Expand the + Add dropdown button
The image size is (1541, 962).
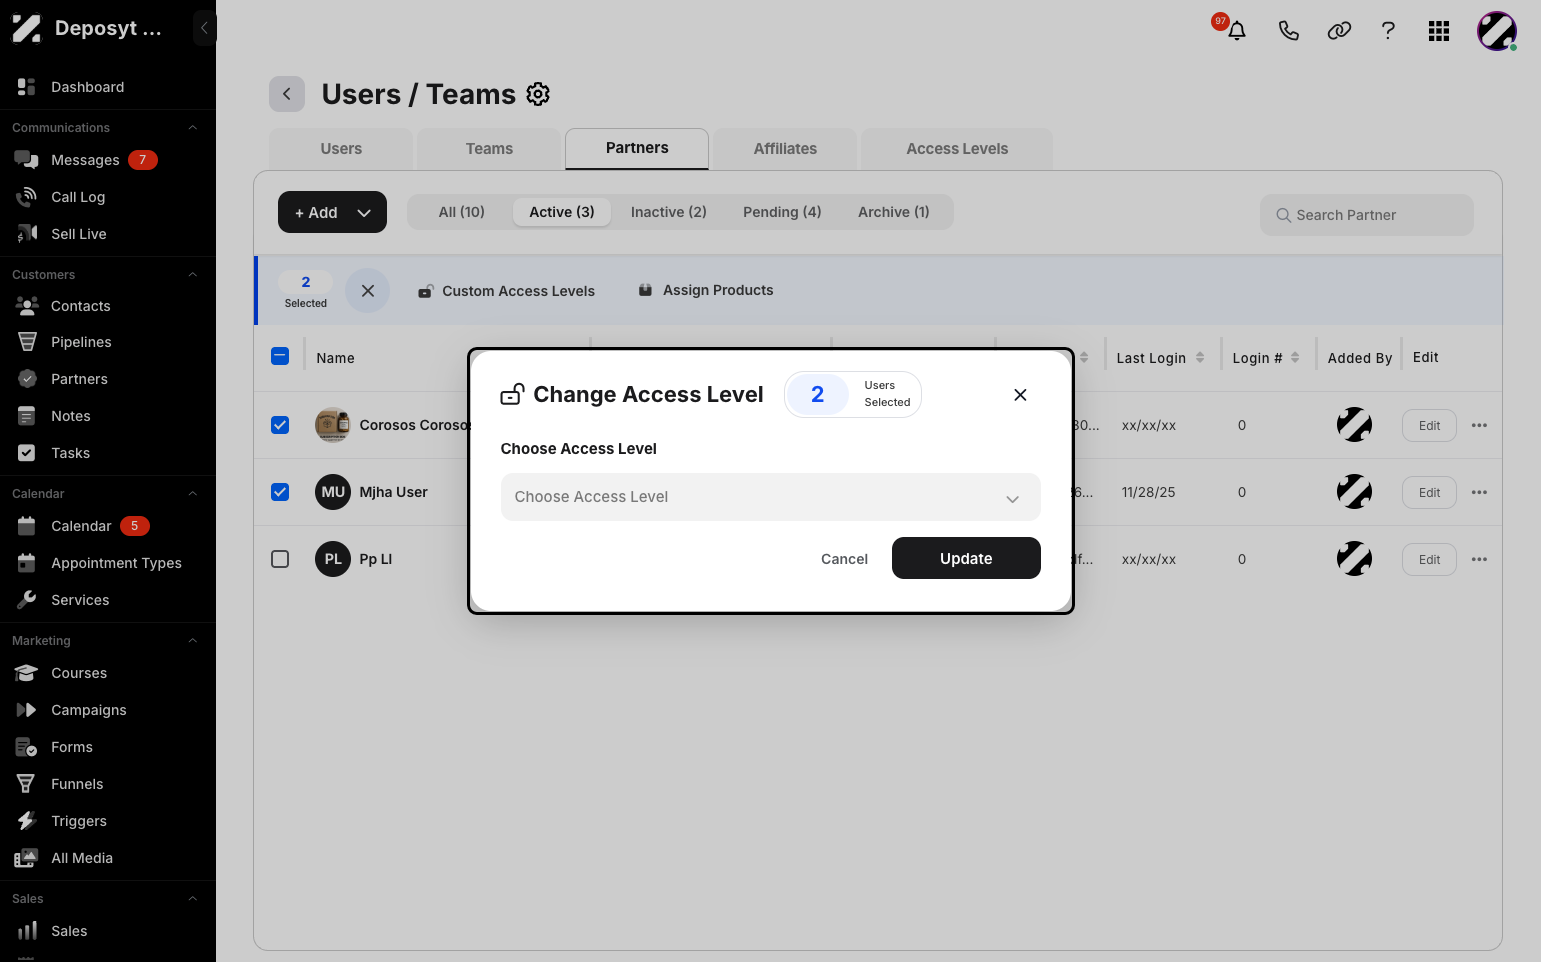pyautogui.click(x=332, y=212)
